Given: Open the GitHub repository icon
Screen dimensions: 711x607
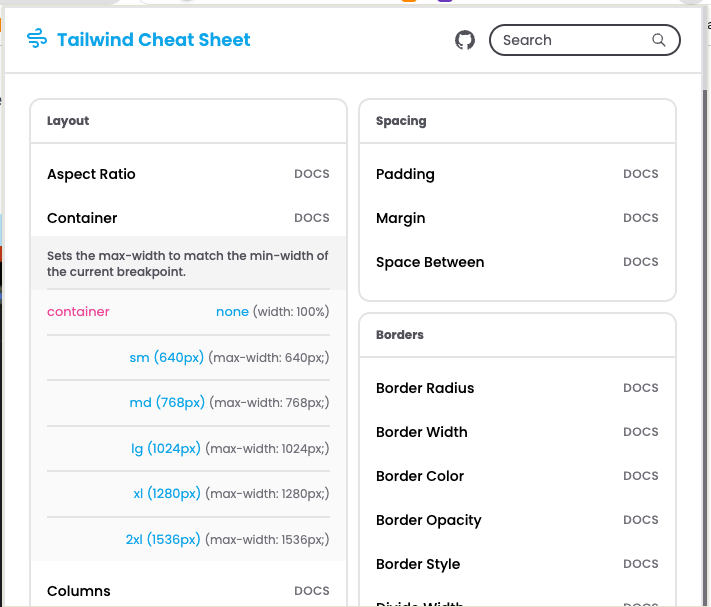Looking at the screenshot, I should coord(465,40).
